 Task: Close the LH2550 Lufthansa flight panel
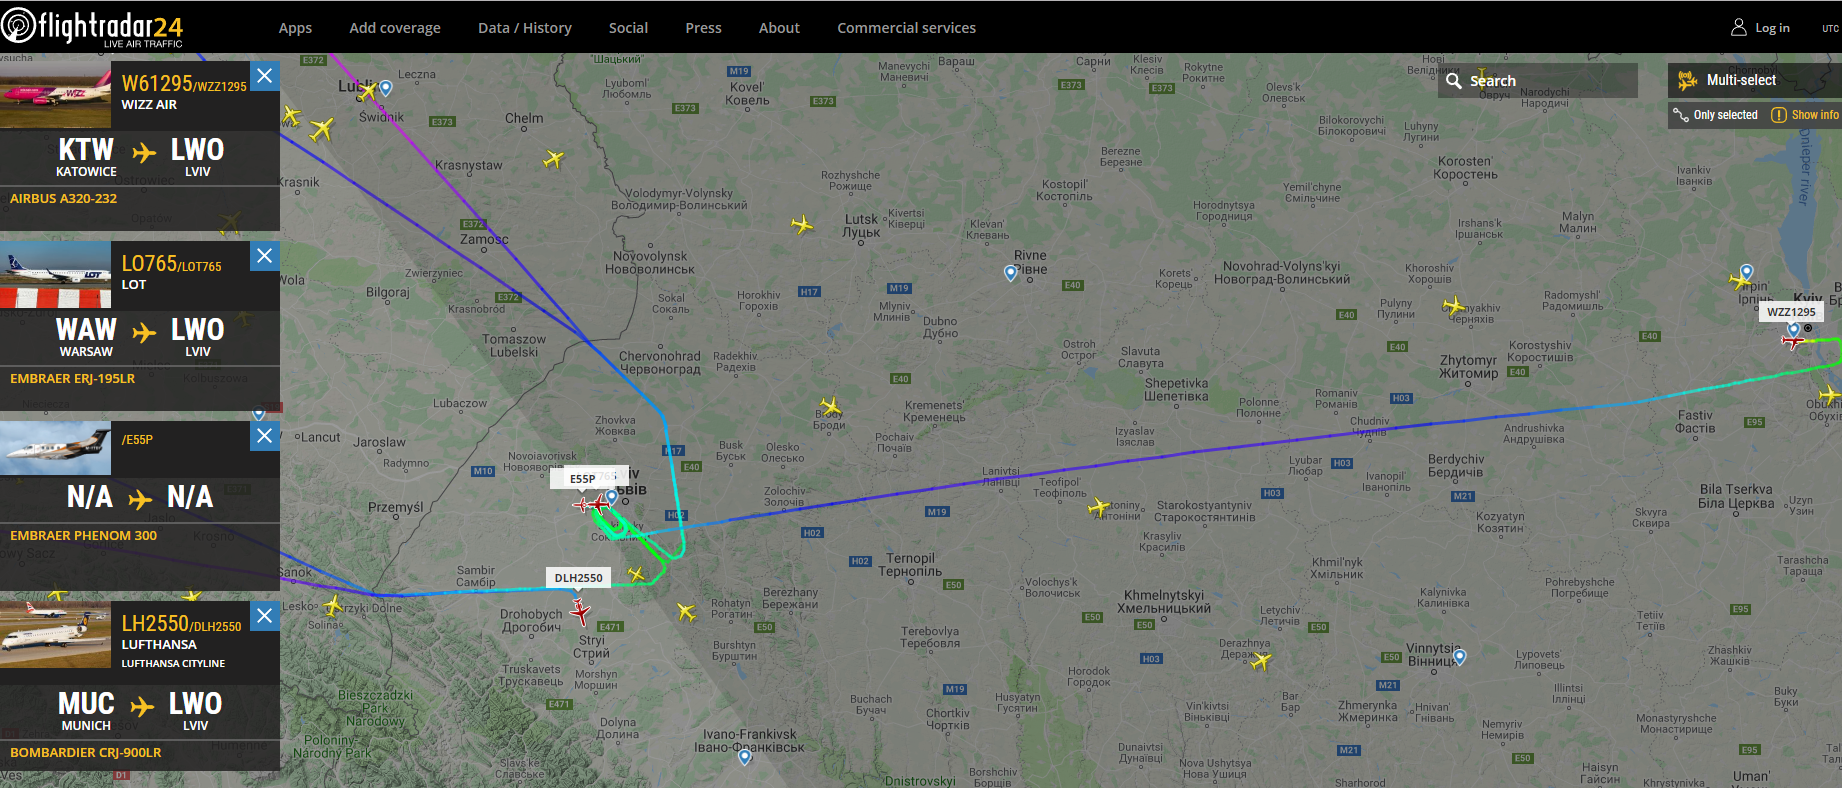pos(264,616)
